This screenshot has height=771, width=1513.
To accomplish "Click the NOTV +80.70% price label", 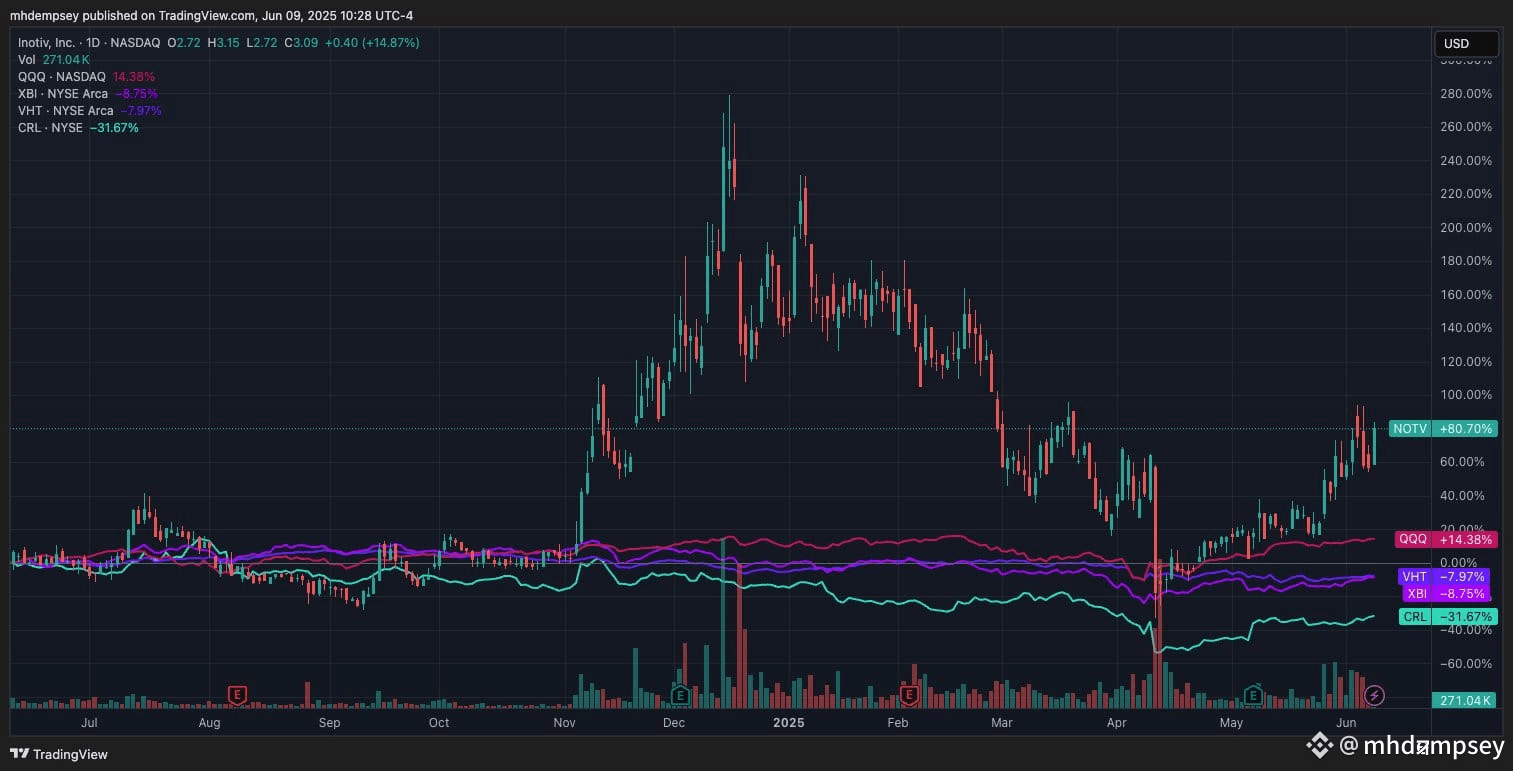I will click(x=1443, y=428).
